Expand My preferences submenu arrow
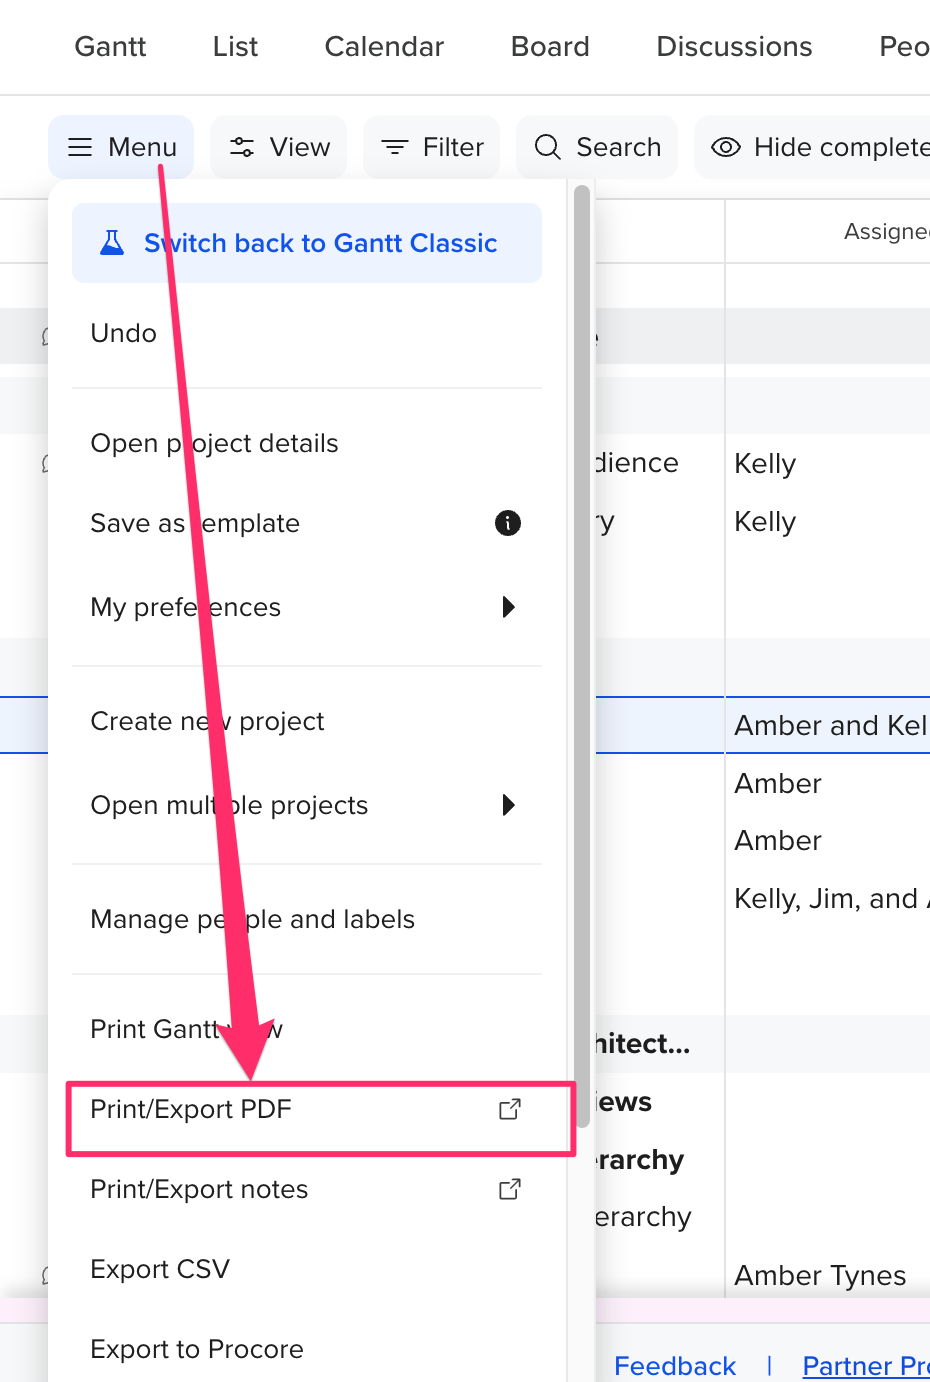The image size is (930, 1382). 508,607
